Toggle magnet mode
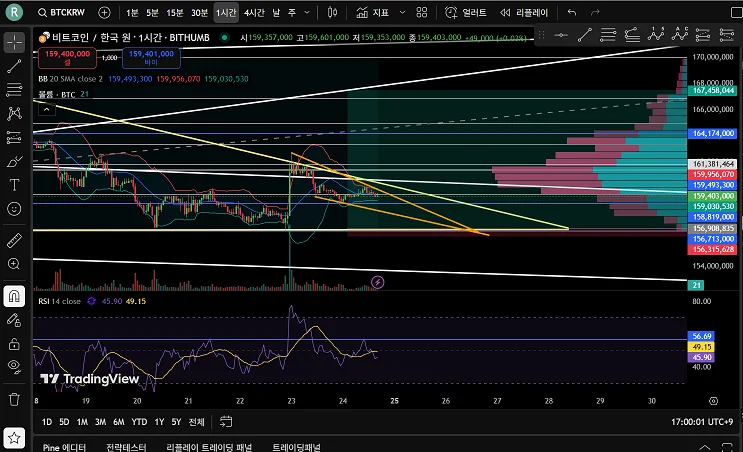The image size is (743, 452). [x=14, y=296]
